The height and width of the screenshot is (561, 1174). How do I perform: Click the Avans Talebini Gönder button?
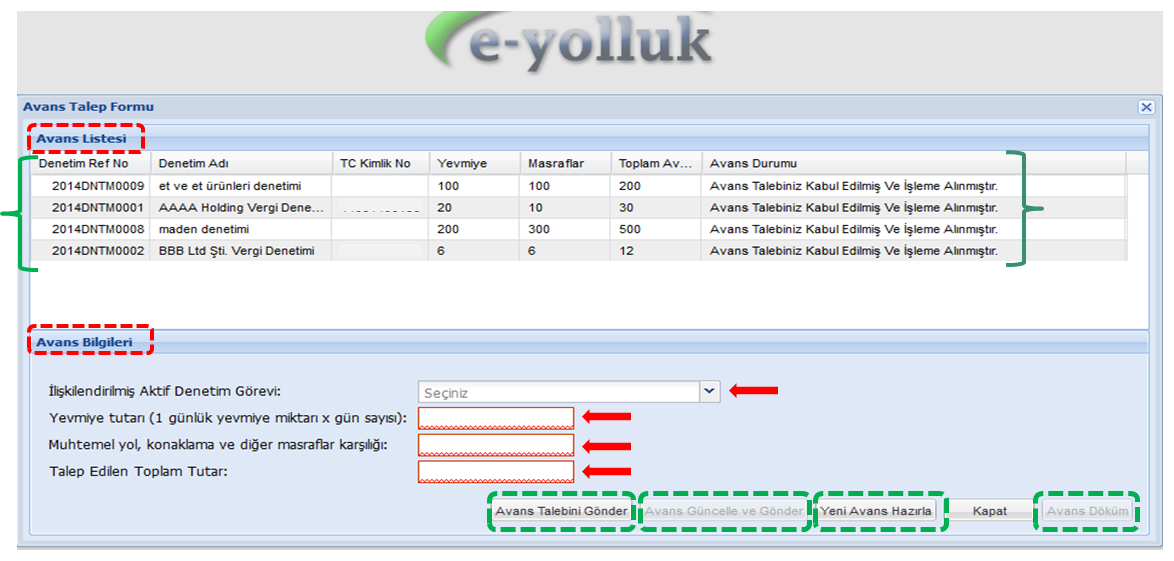point(562,512)
